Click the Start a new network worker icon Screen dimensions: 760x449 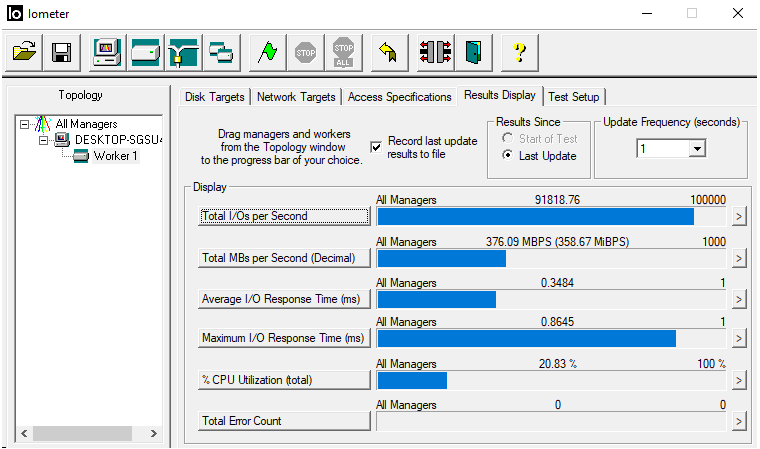point(183,52)
